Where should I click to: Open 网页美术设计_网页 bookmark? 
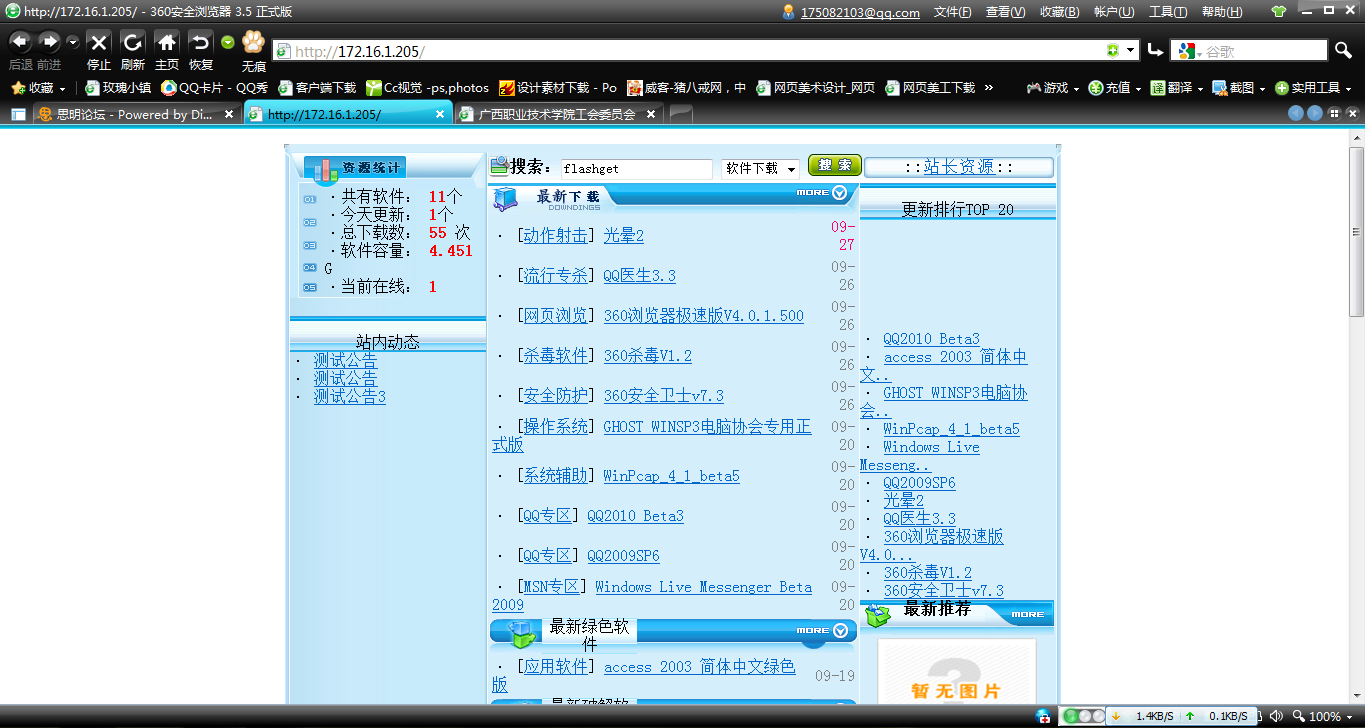pyautogui.click(x=816, y=88)
